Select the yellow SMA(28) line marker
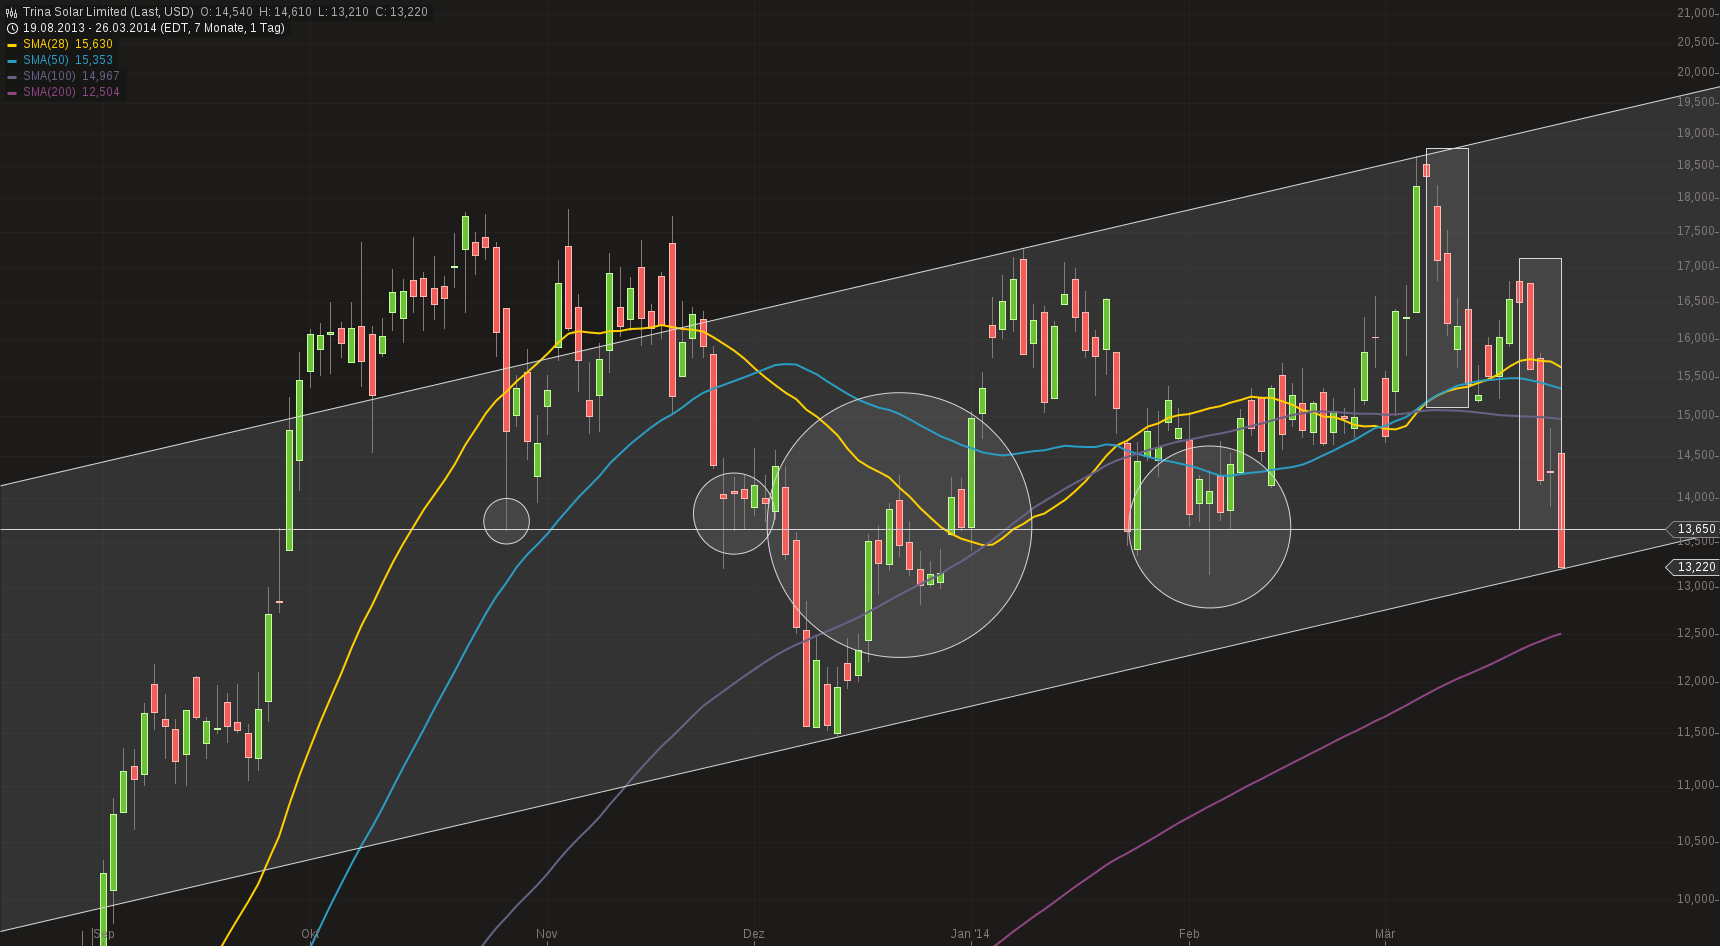The width and height of the screenshot is (1720, 946). [12, 44]
